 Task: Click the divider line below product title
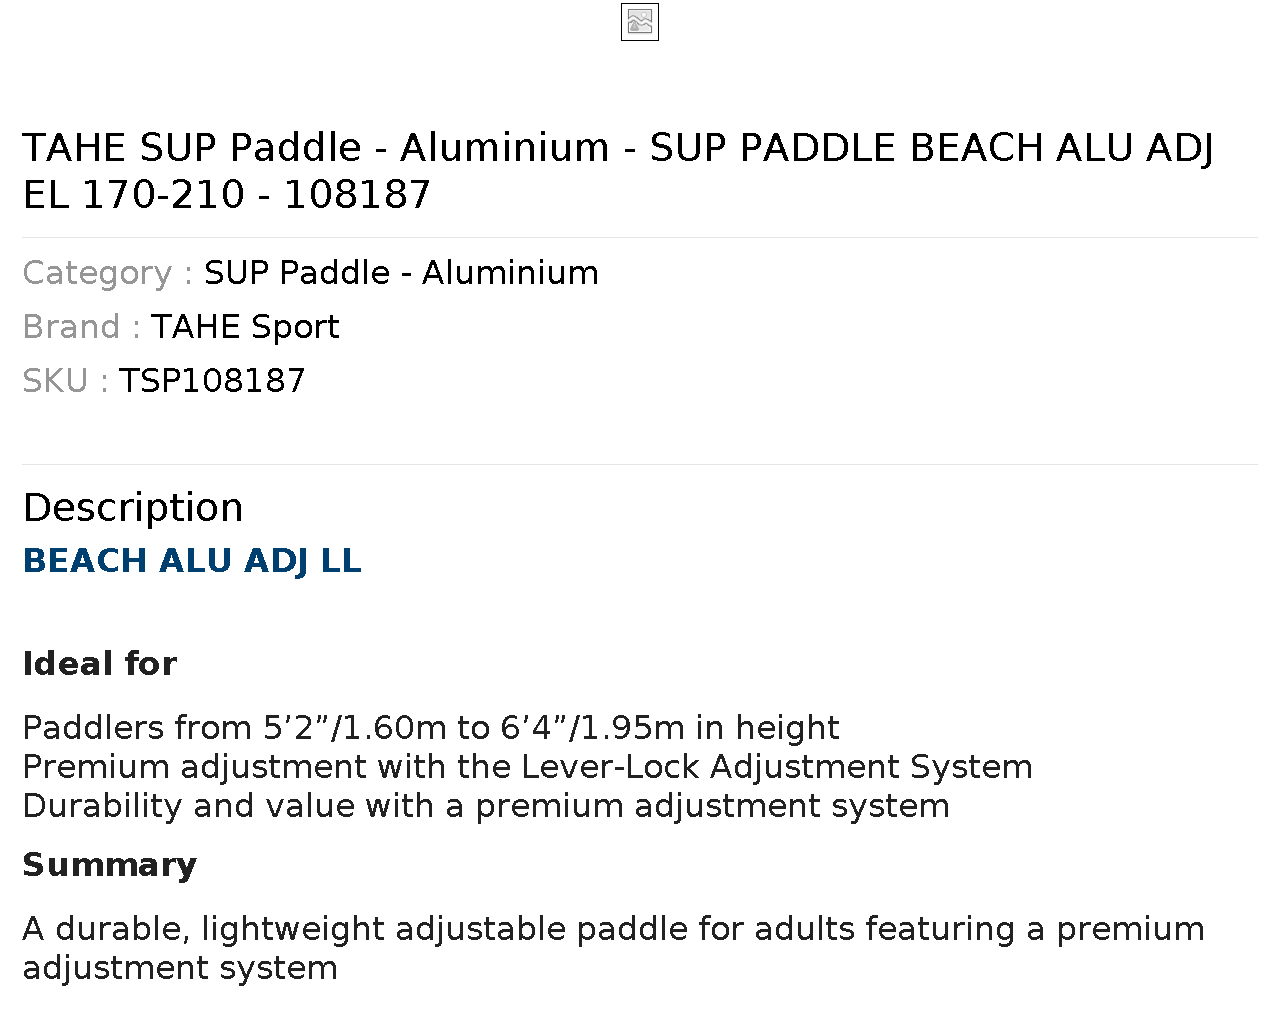point(640,237)
